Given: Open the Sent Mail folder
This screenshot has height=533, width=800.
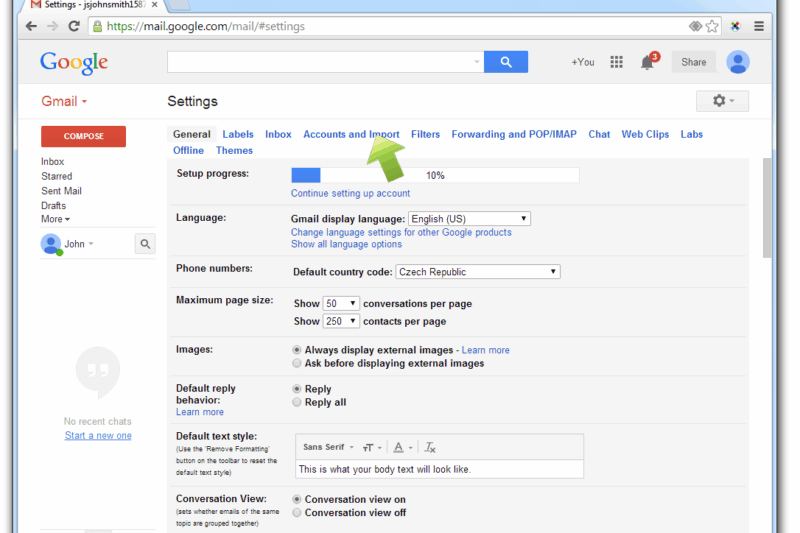Looking at the screenshot, I should click(61, 191).
